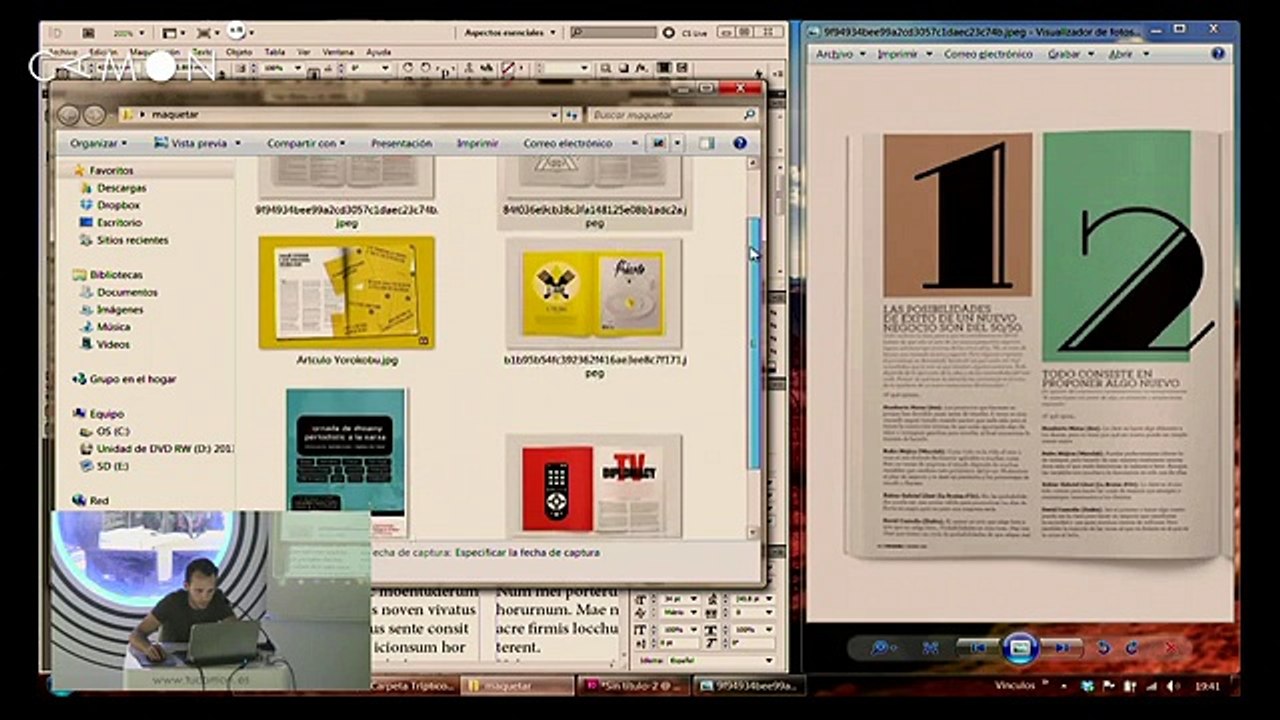The height and width of the screenshot is (720, 1280).
Task: Open Photo Viewer help icon
Action: 1218,54
